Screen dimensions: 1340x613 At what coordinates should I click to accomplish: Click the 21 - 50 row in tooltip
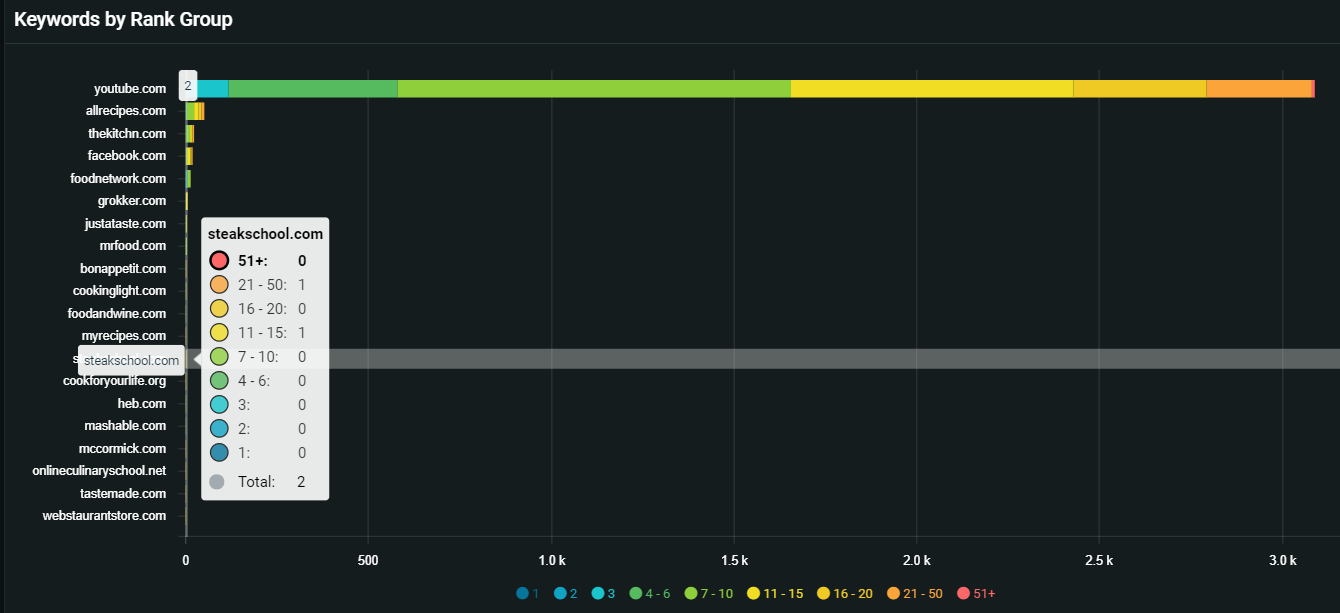tap(257, 285)
